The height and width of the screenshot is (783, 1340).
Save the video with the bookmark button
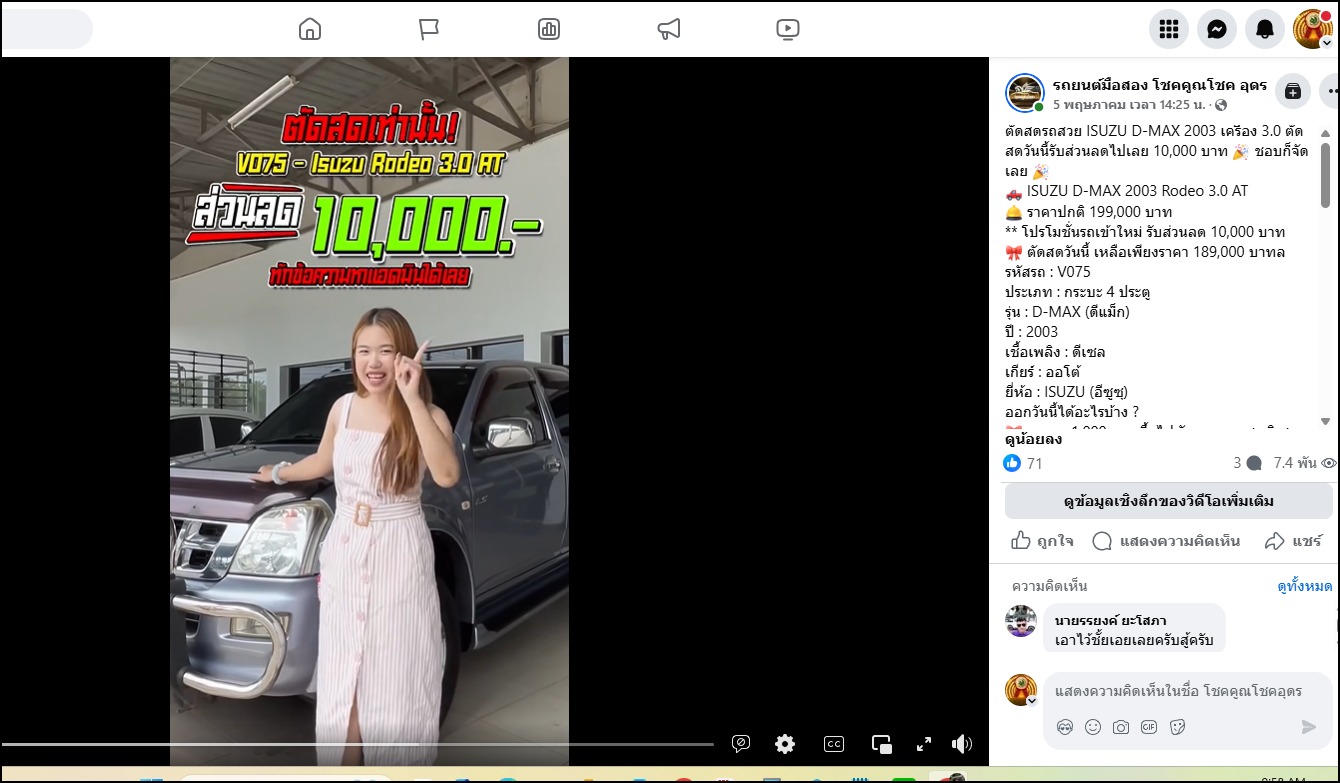click(1293, 91)
